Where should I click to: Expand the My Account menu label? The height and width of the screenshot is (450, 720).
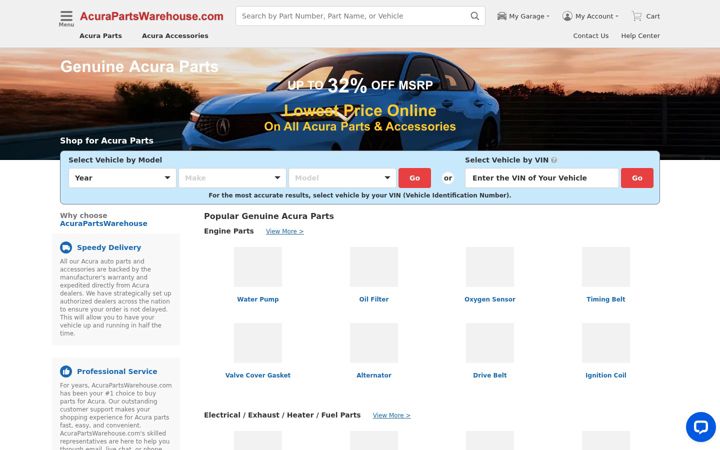(596, 16)
